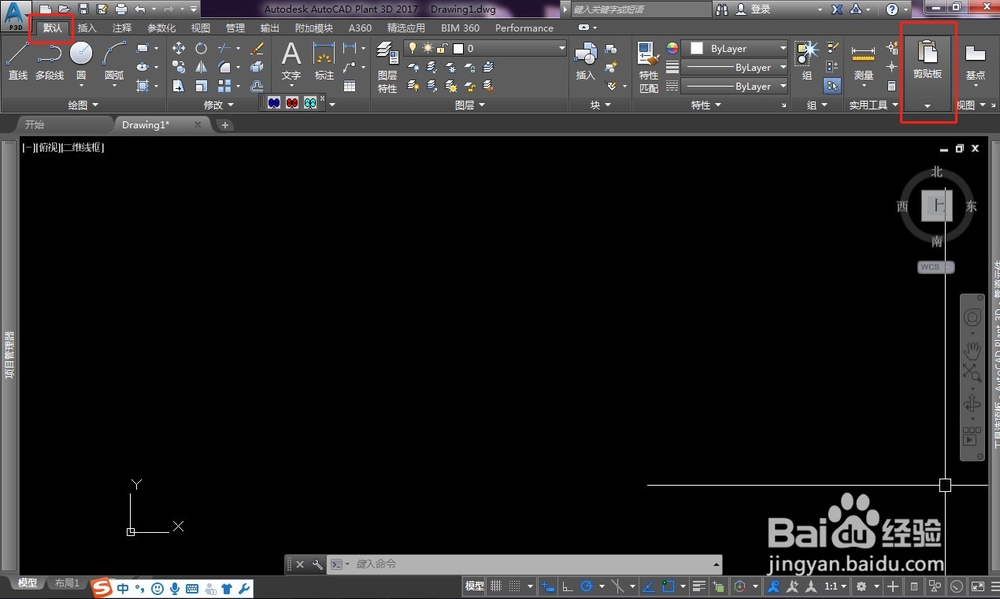Click the Scale tool icon
Screen dimensions: 1000x599
tap(201, 85)
